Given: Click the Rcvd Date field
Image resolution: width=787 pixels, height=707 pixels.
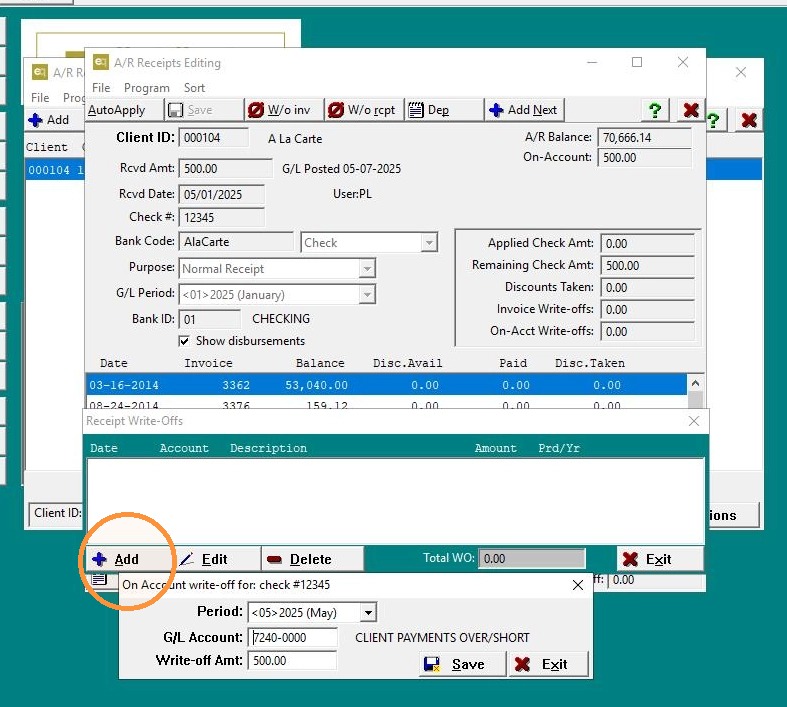Looking at the screenshot, I should [221, 195].
